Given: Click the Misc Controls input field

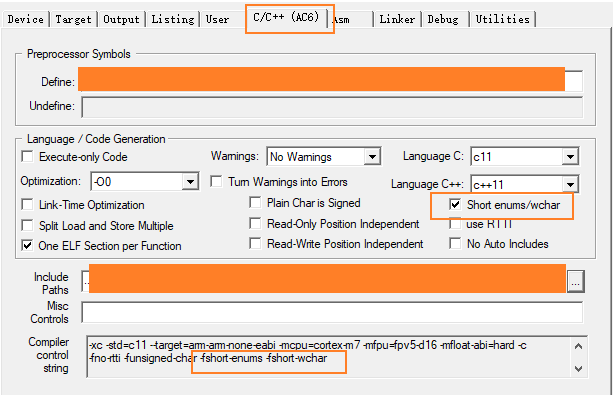Looking at the screenshot, I should point(332,312).
